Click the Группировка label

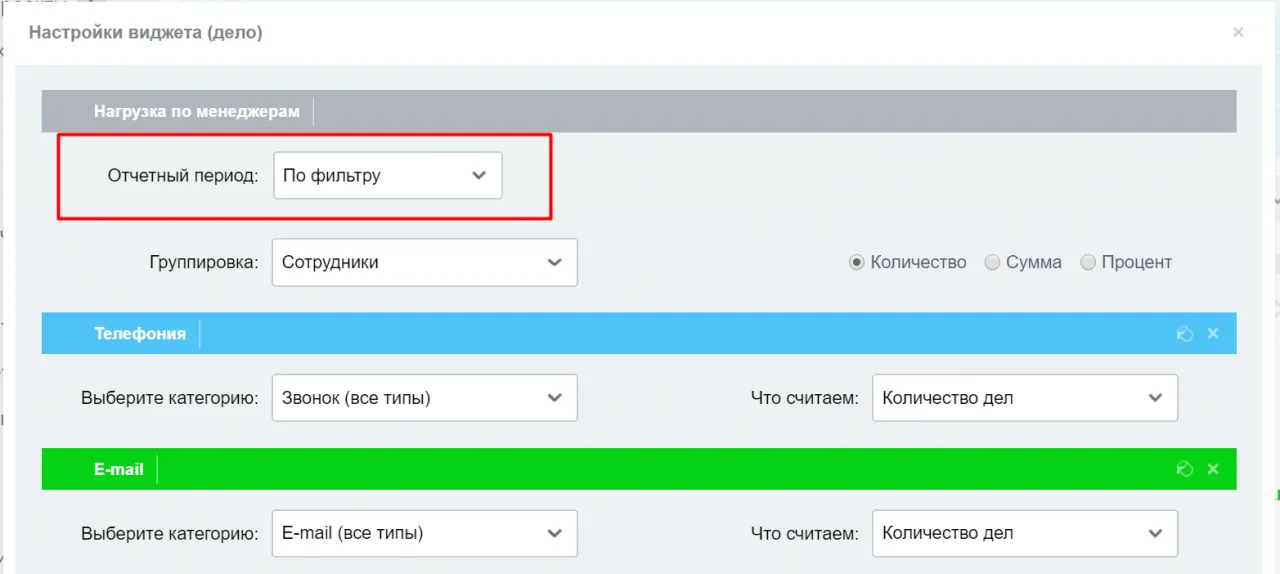tap(203, 263)
